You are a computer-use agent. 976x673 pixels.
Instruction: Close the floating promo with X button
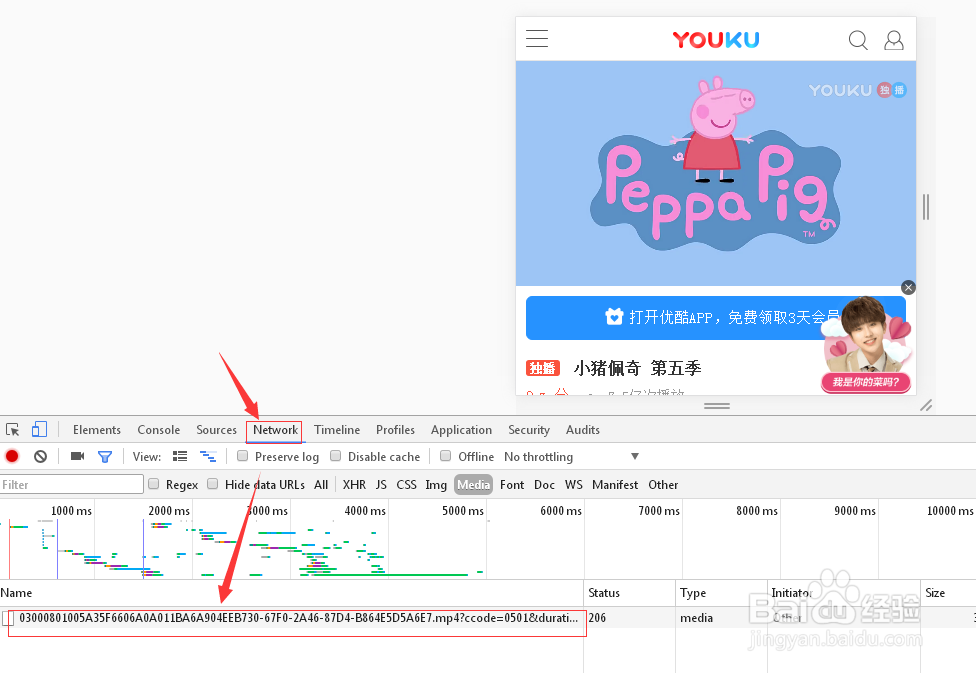tap(908, 288)
